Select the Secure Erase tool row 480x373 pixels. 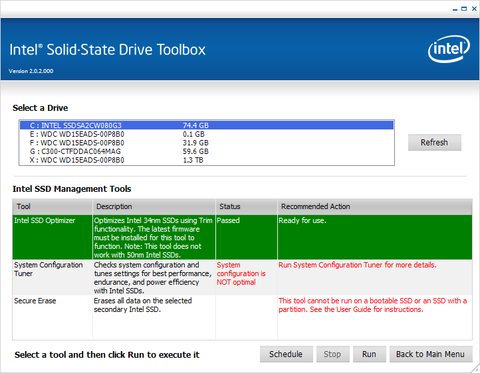[242, 317]
